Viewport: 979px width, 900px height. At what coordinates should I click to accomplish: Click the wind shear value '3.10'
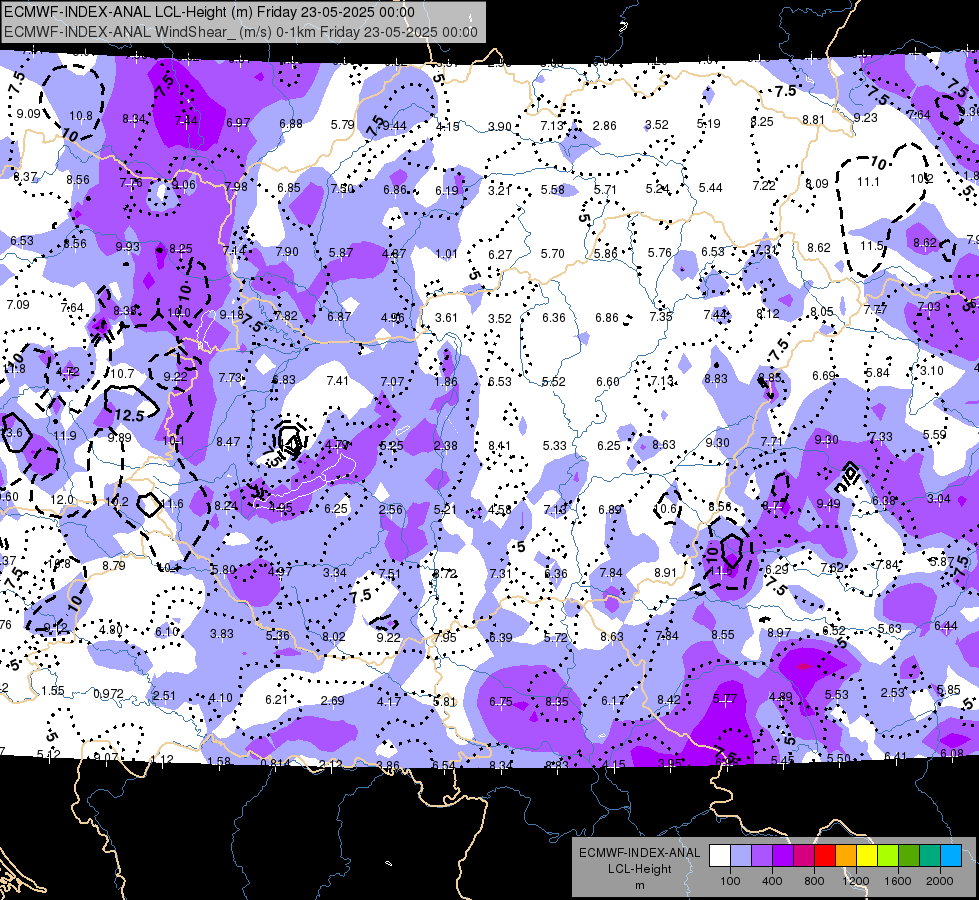(932, 371)
